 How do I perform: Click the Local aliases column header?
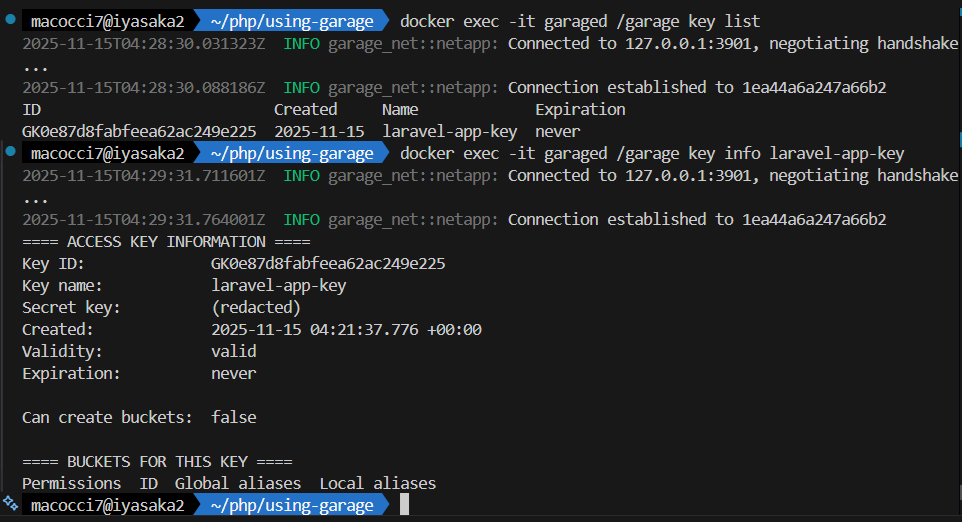[x=377, y=483]
